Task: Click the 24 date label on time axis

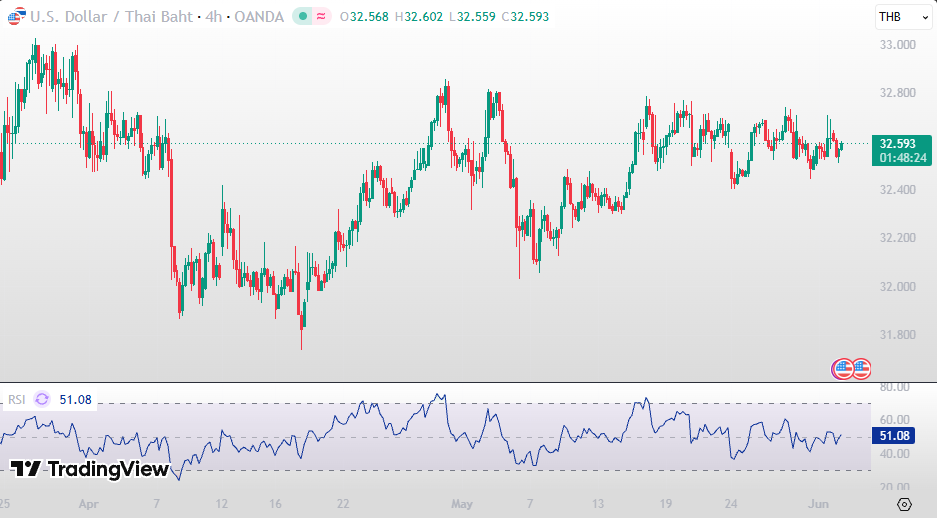Action: click(731, 504)
